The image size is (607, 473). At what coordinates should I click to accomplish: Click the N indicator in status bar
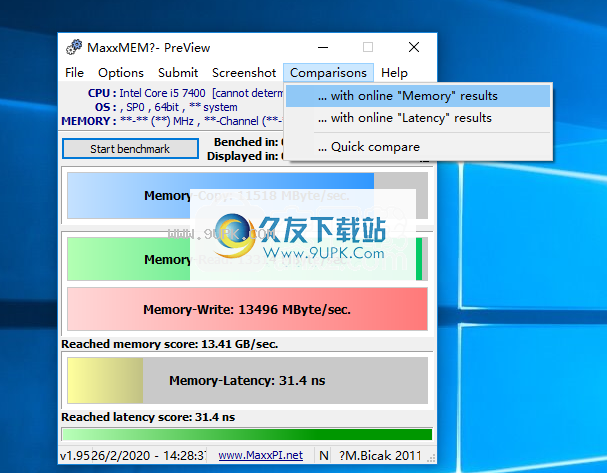[324, 456]
